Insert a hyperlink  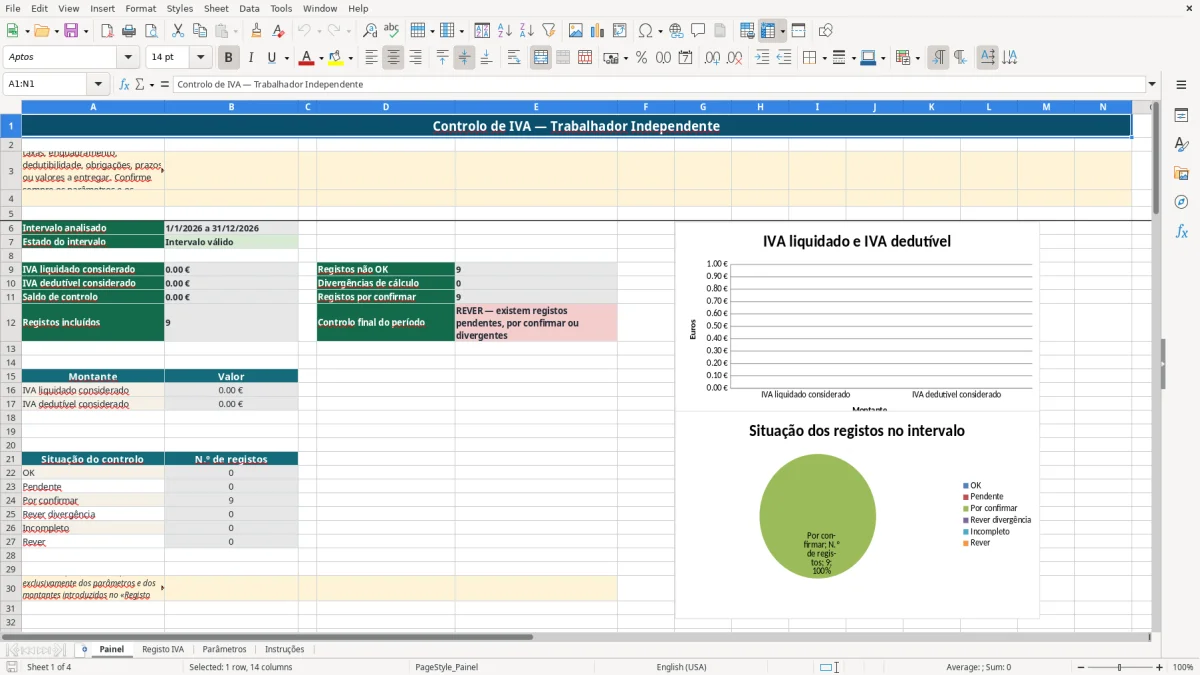coord(676,31)
